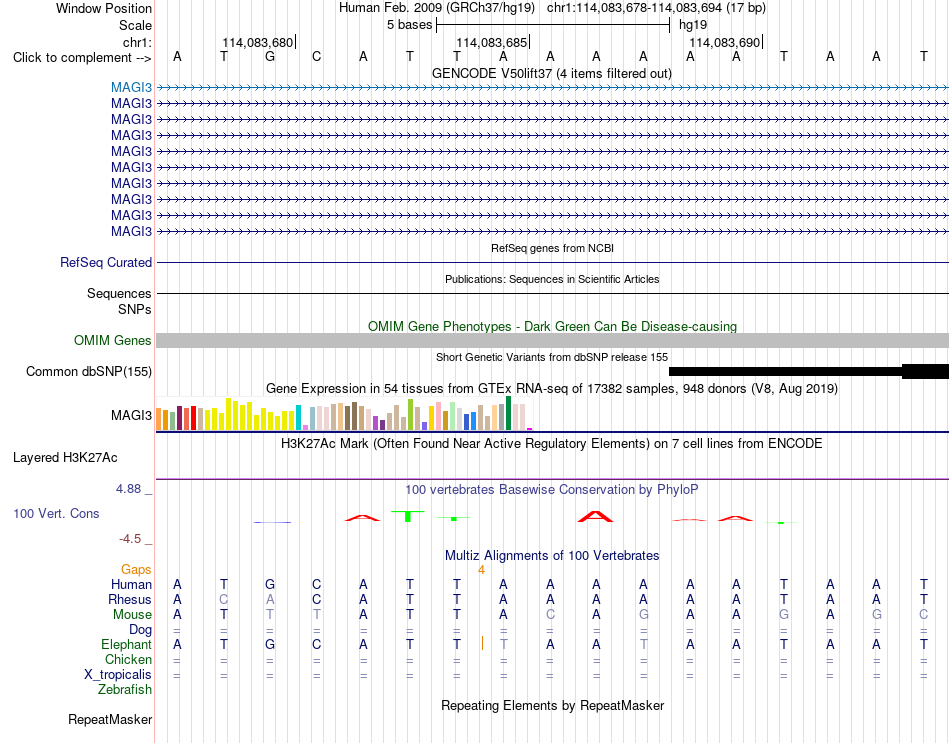Click the tallest green T PhyloP bar
This screenshot has height=743, width=950.
tap(408, 516)
